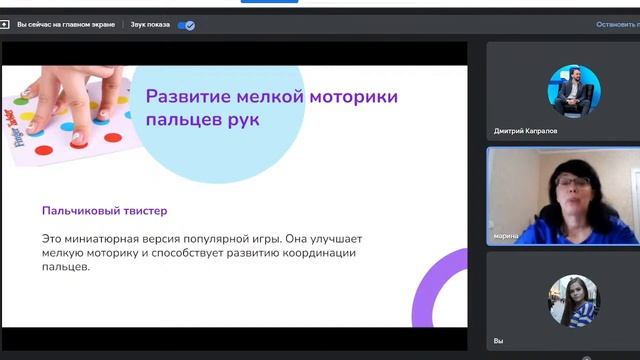The width and height of the screenshot is (640, 360).
Task: Select Дмитрий Капралов participant tile
Action: click(563, 91)
